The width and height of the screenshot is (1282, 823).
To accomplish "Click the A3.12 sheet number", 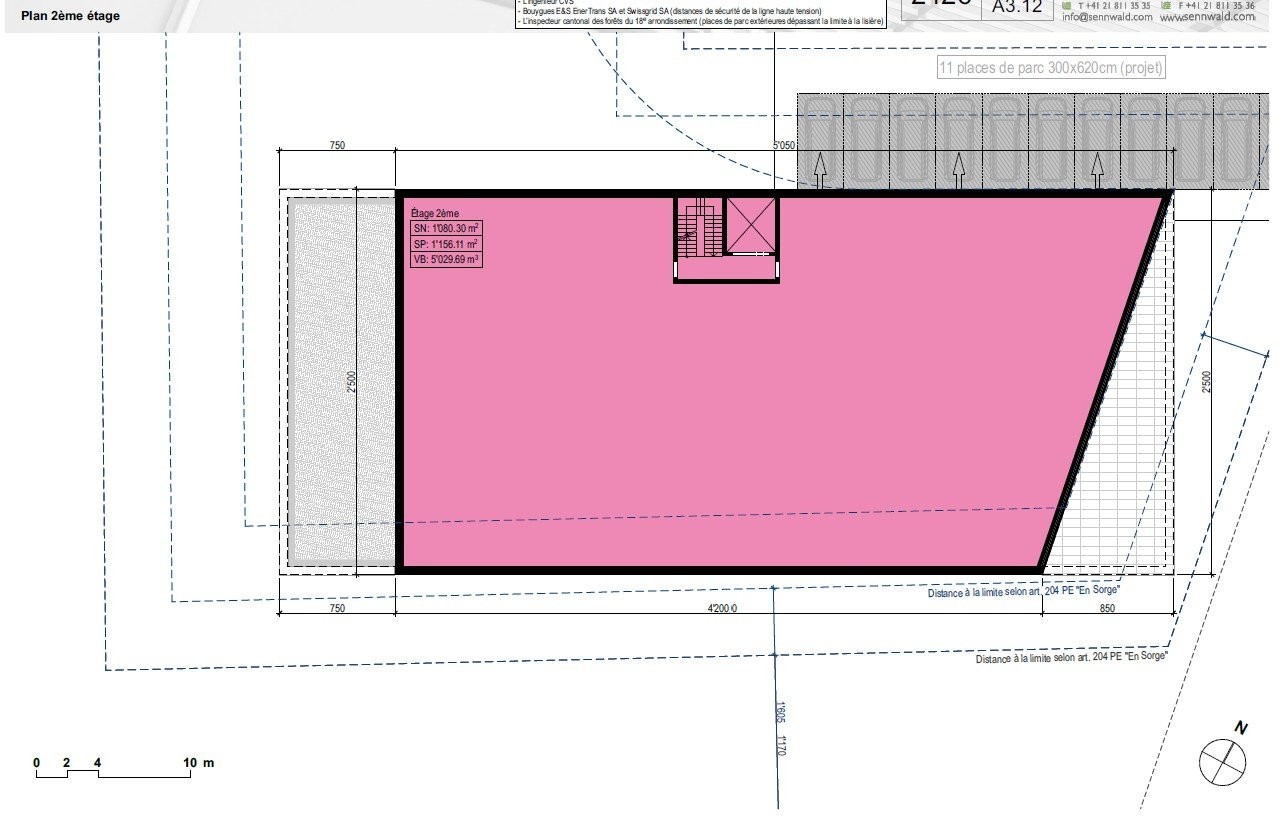I will point(1017,8).
